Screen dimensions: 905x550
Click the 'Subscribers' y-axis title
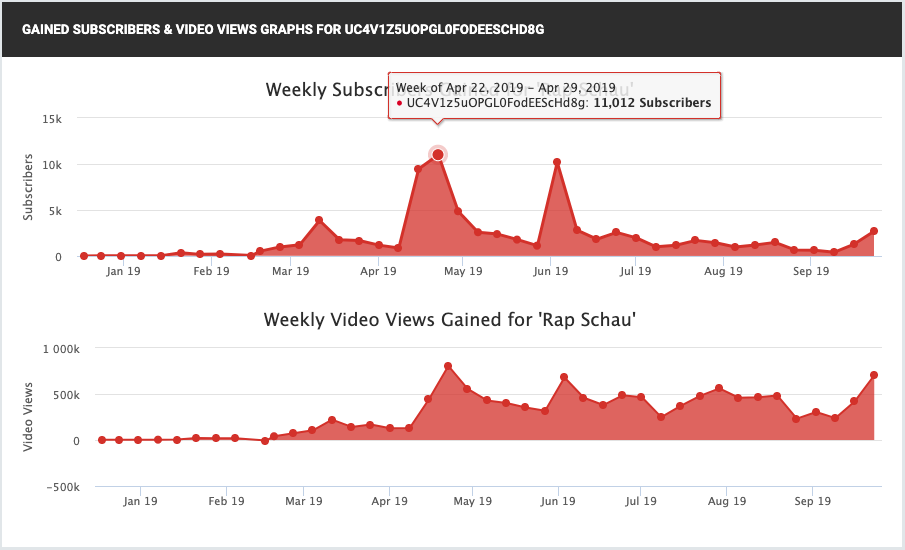pyautogui.click(x=28, y=187)
